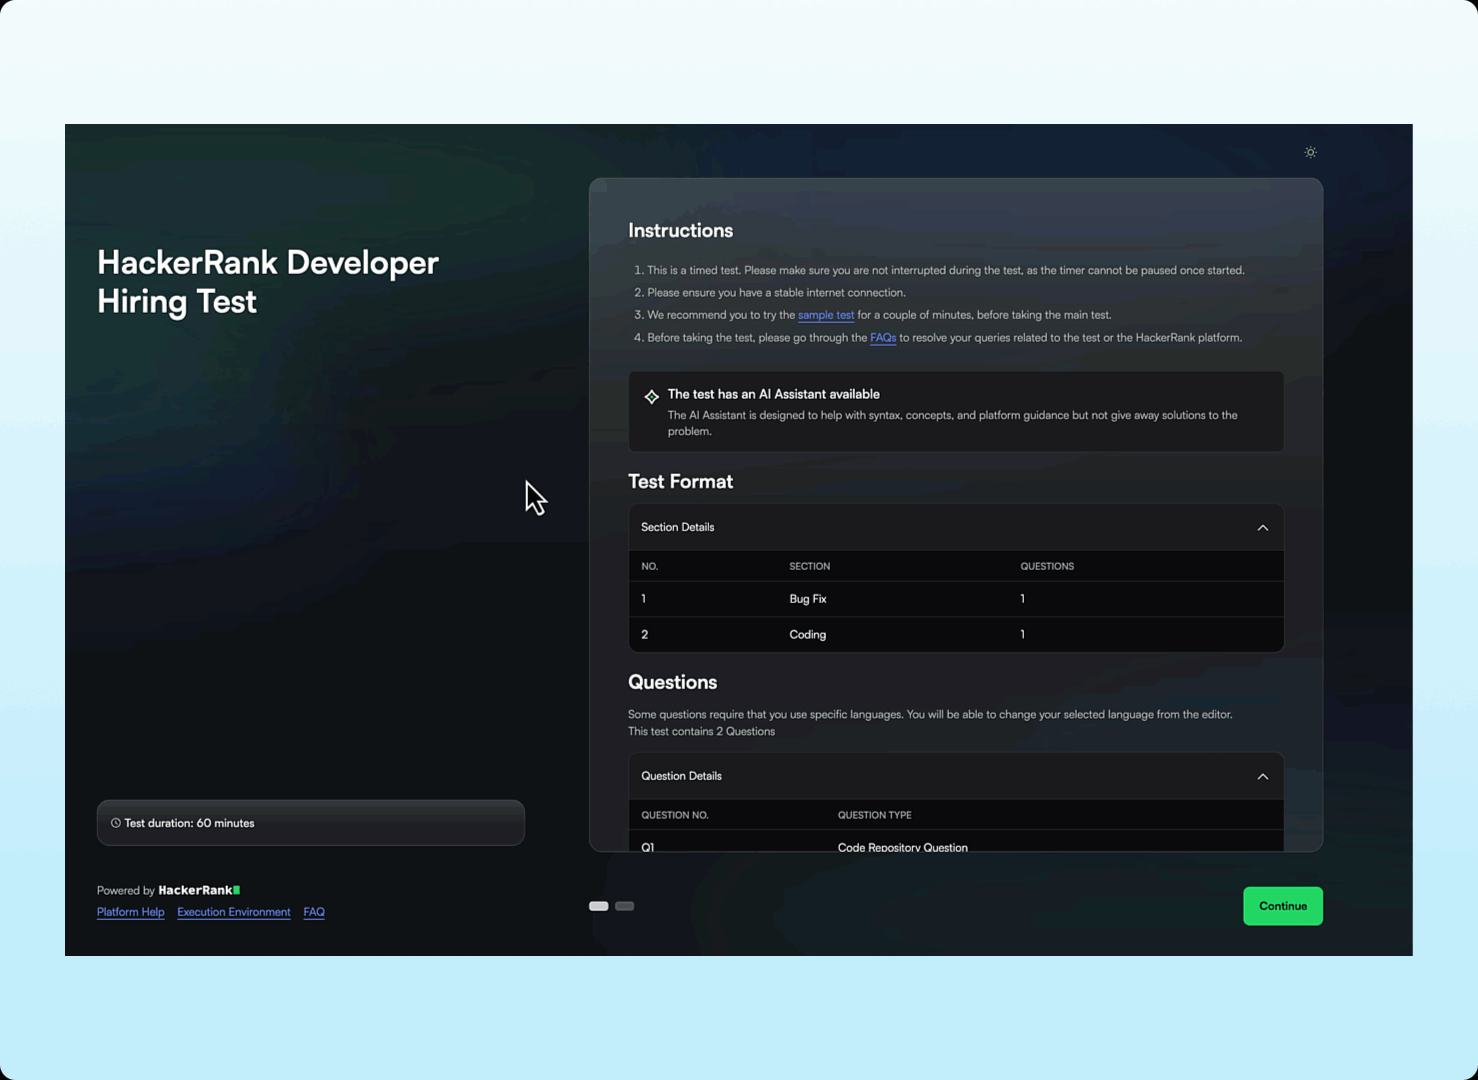1478x1080 pixels.
Task: Click the SECTION column header
Action: [x=809, y=566]
